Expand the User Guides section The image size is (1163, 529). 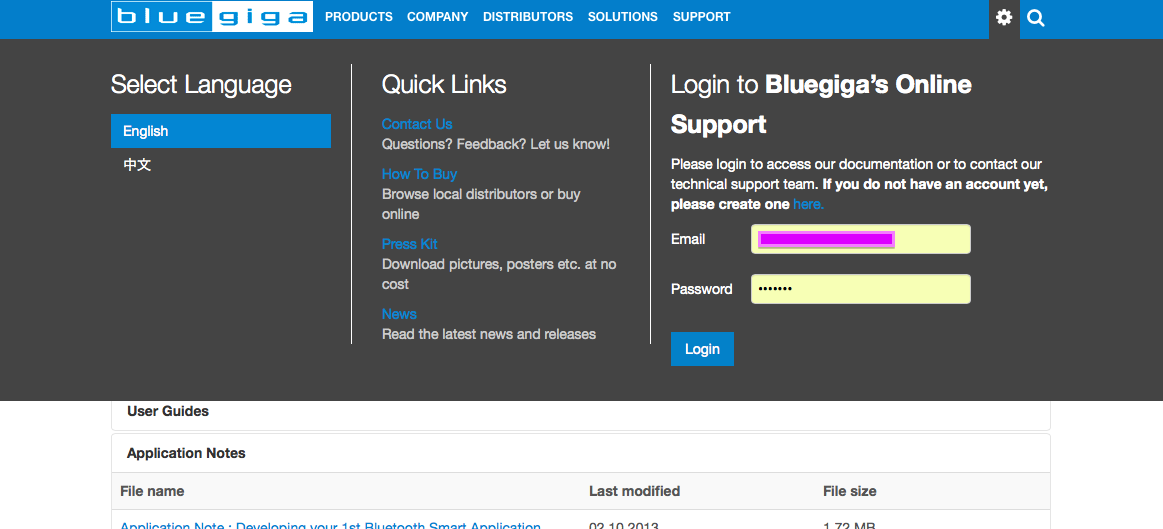[168, 411]
